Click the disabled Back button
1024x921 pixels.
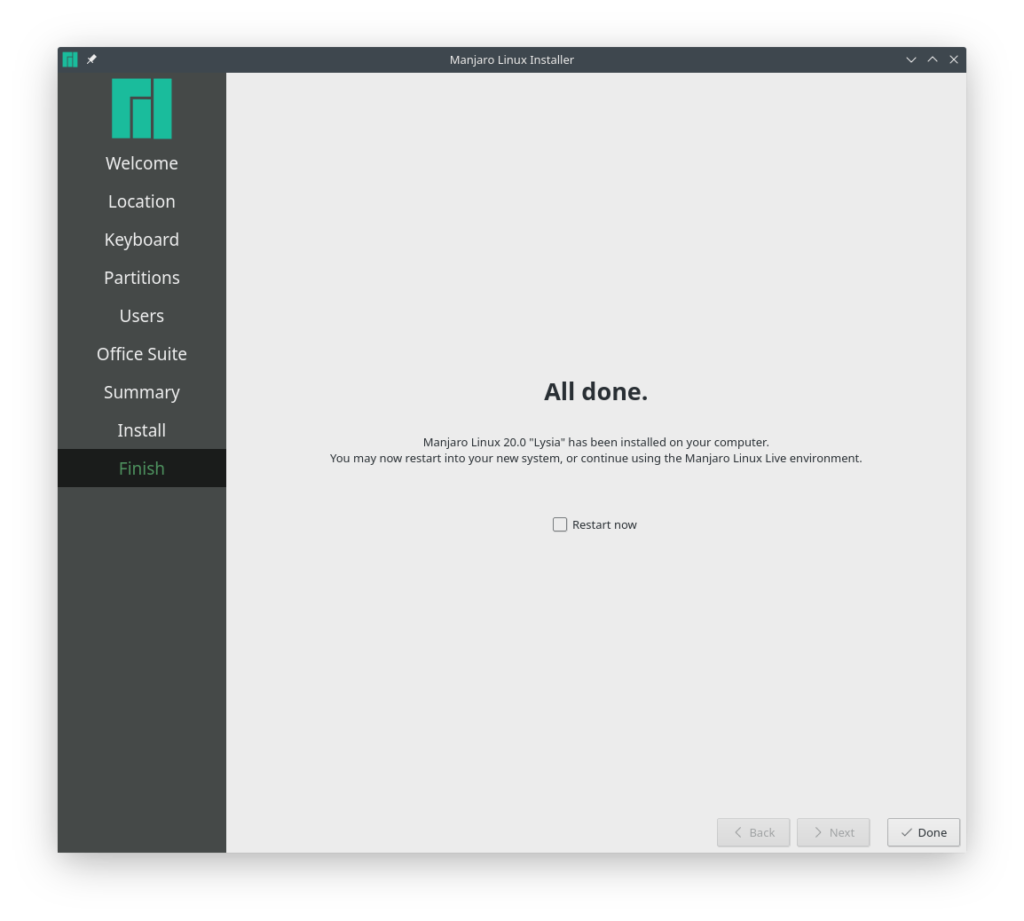pyautogui.click(x=754, y=832)
